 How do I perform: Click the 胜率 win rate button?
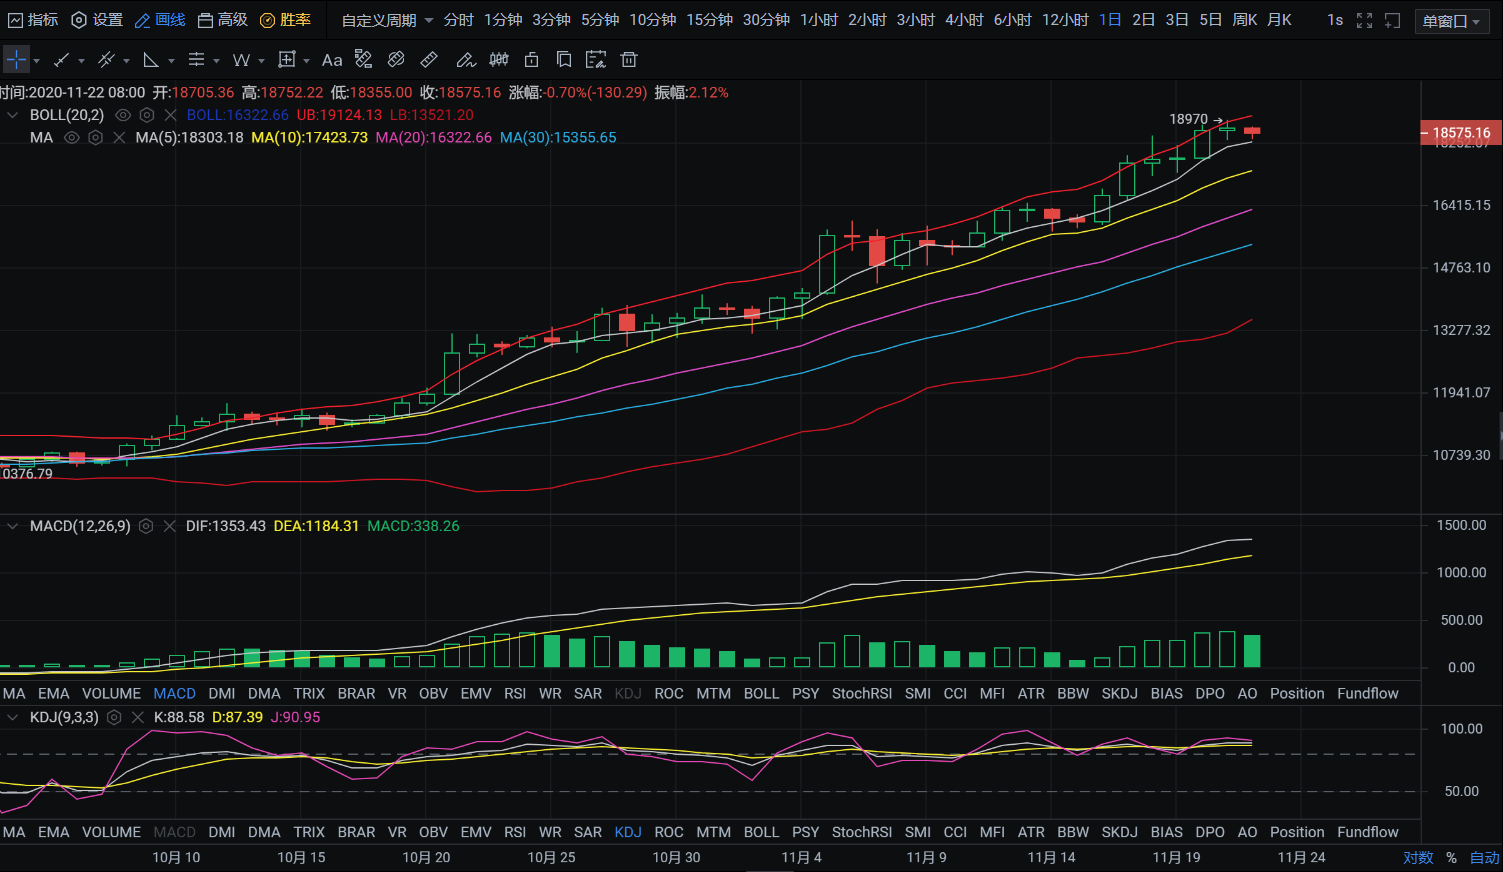coord(285,20)
